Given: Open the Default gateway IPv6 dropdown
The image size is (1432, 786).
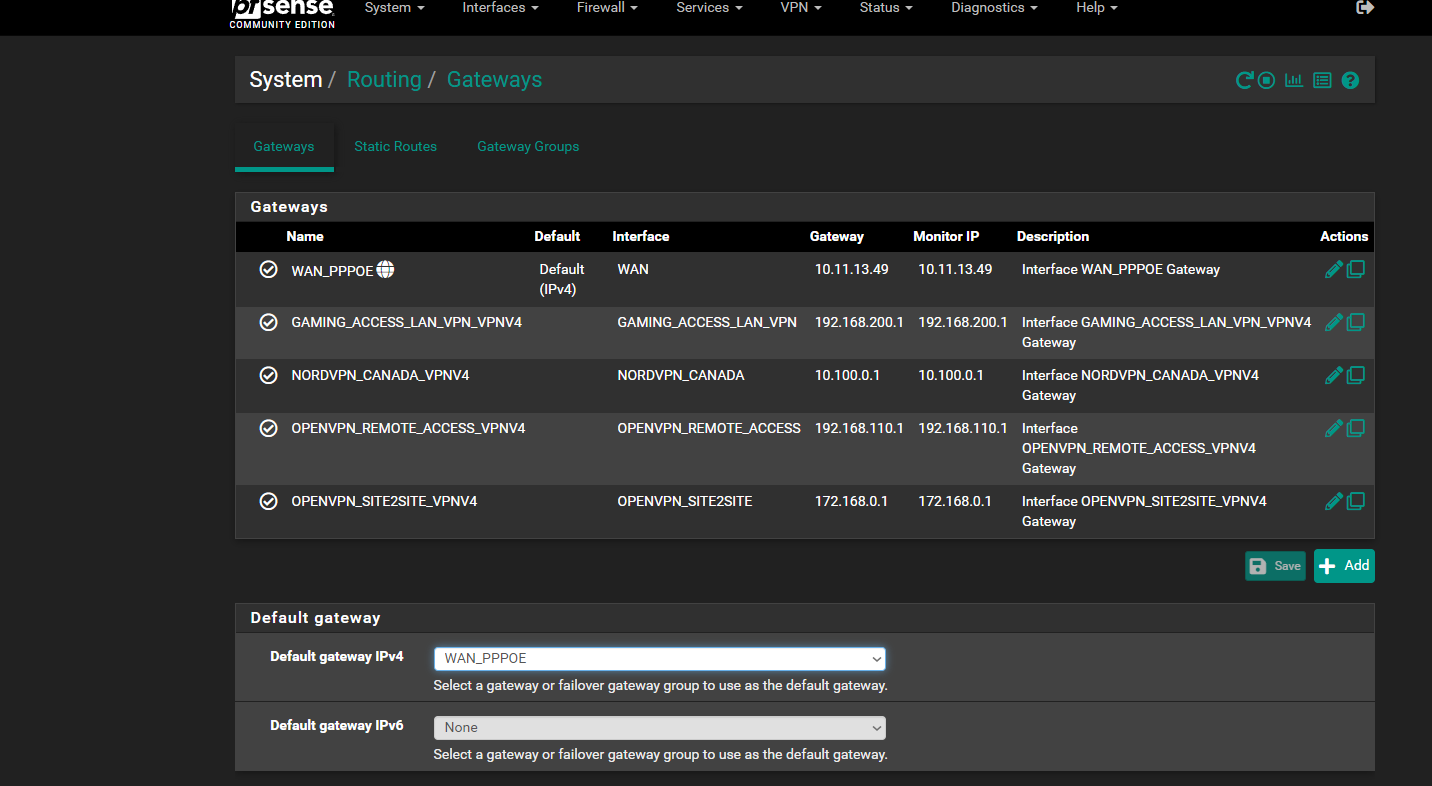Looking at the screenshot, I should (659, 727).
